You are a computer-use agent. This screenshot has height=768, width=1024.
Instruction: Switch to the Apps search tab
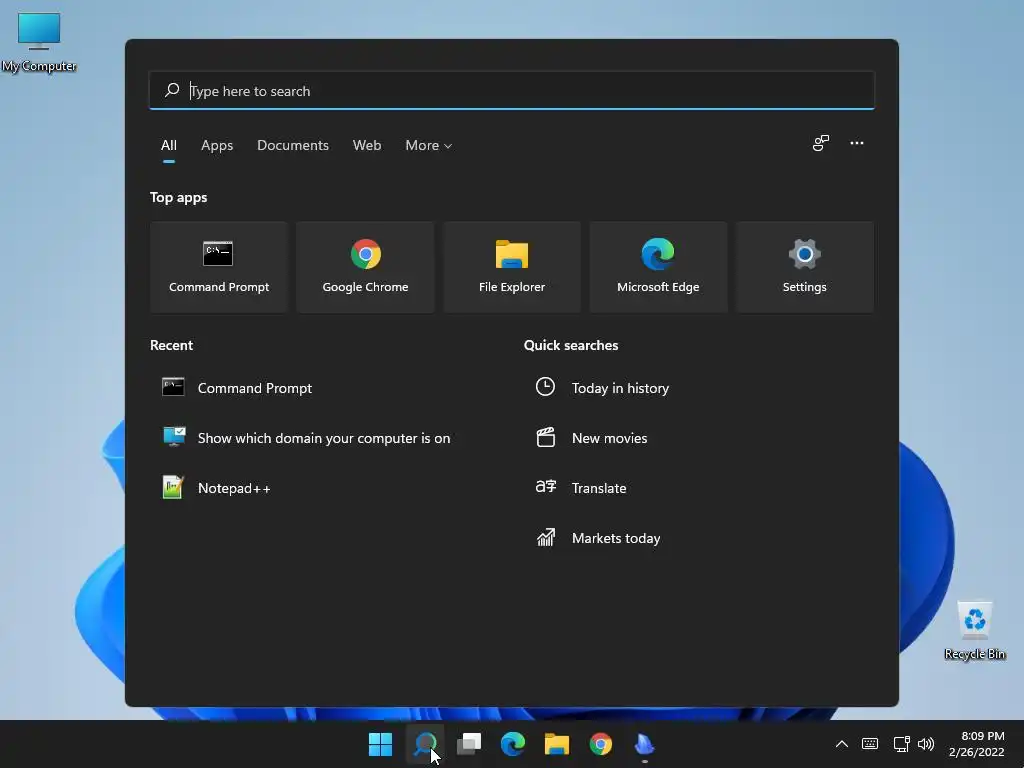pyautogui.click(x=217, y=146)
